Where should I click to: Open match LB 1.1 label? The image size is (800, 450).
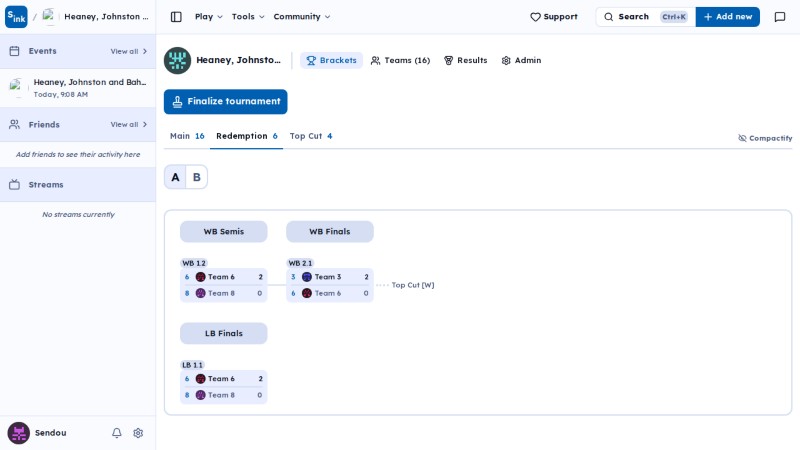pos(192,365)
